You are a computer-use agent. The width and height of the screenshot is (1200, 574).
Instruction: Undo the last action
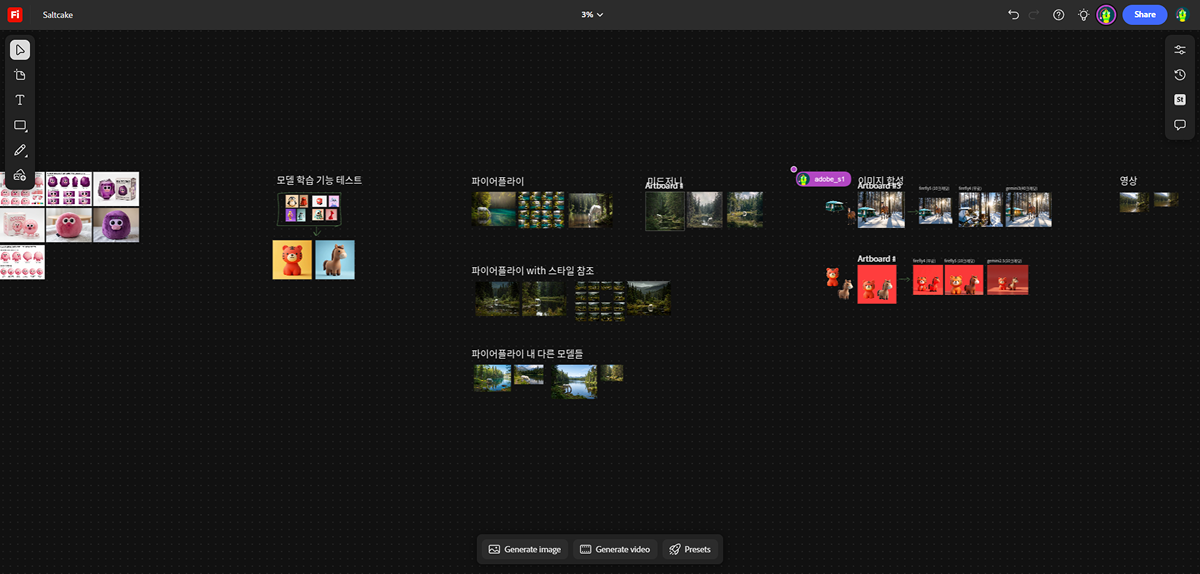tap(1013, 14)
